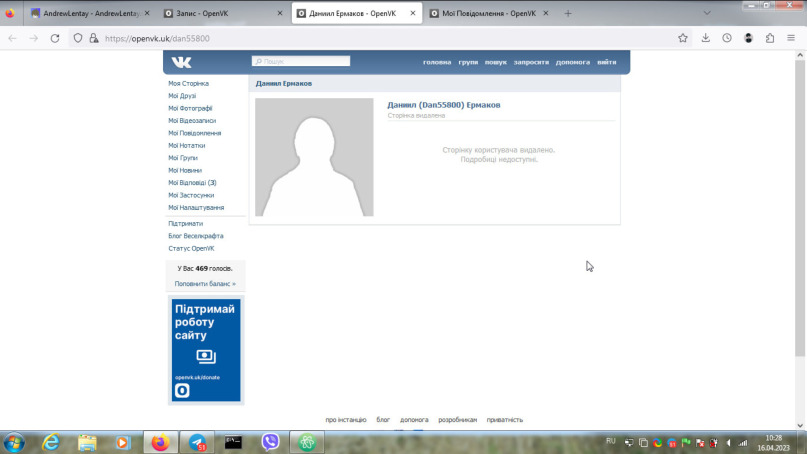Click the VK logo in site header
This screenshot has width=807, height=454.
coord(181,62)
